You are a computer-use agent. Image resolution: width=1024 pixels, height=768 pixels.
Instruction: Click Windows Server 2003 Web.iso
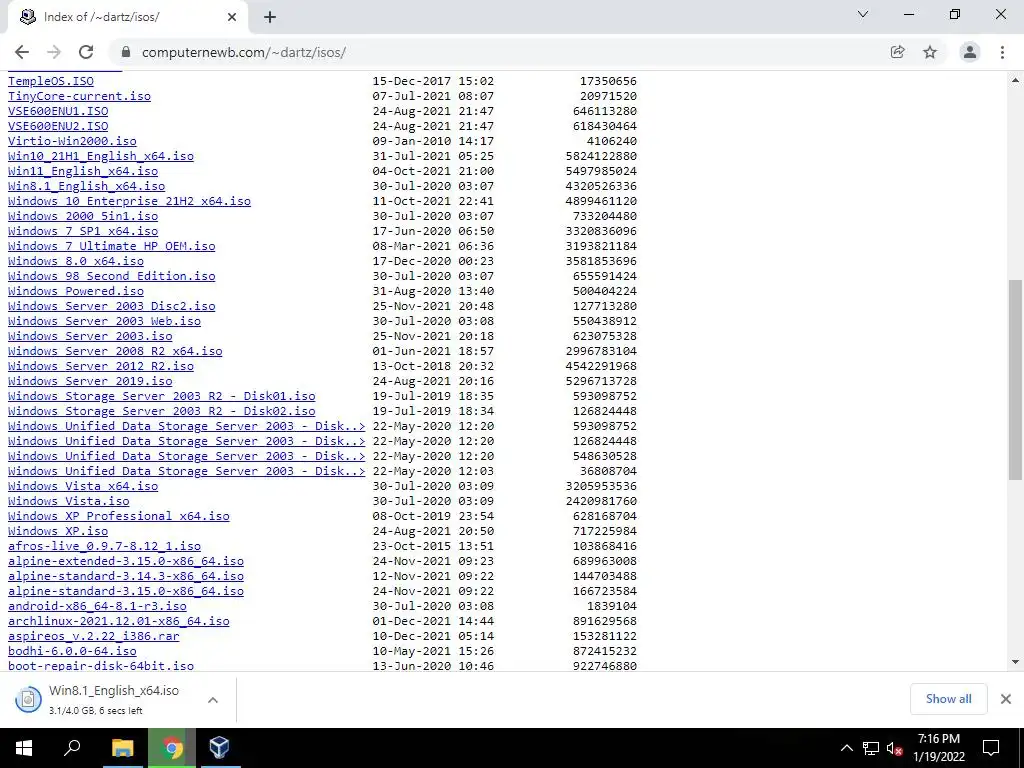click(104, 321)
